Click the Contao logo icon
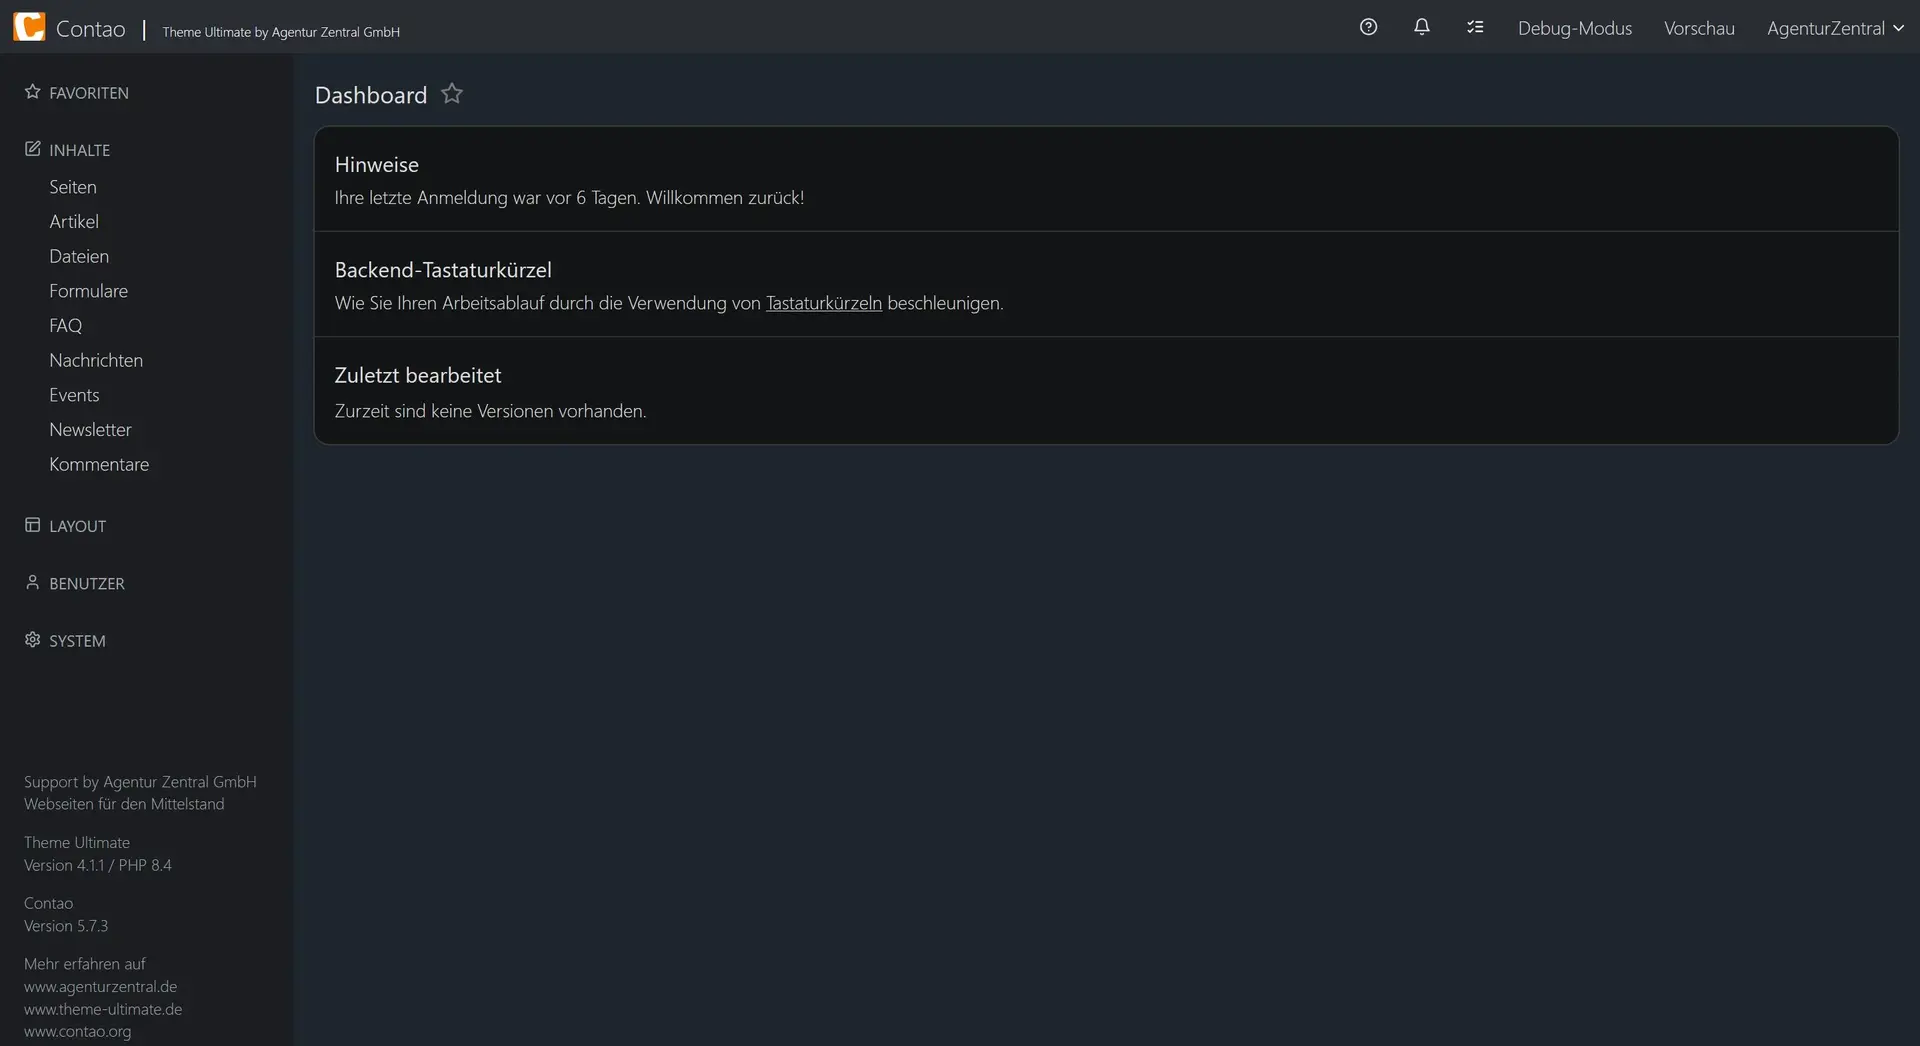The width and height of the screenshot is (1920, 1046). tap(29, 27)
